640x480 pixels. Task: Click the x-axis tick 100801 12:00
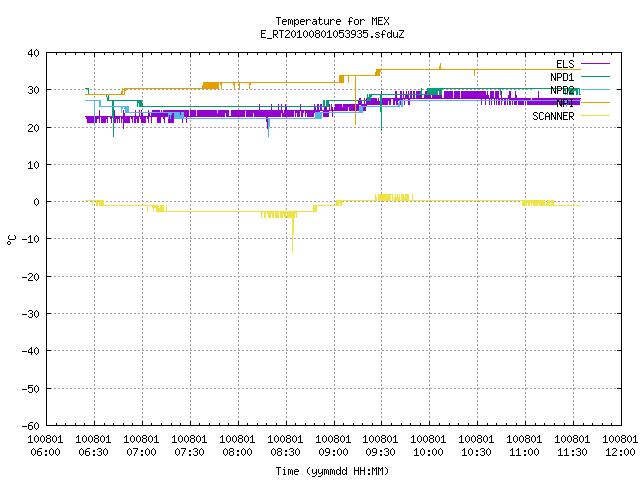coord(620,445)
